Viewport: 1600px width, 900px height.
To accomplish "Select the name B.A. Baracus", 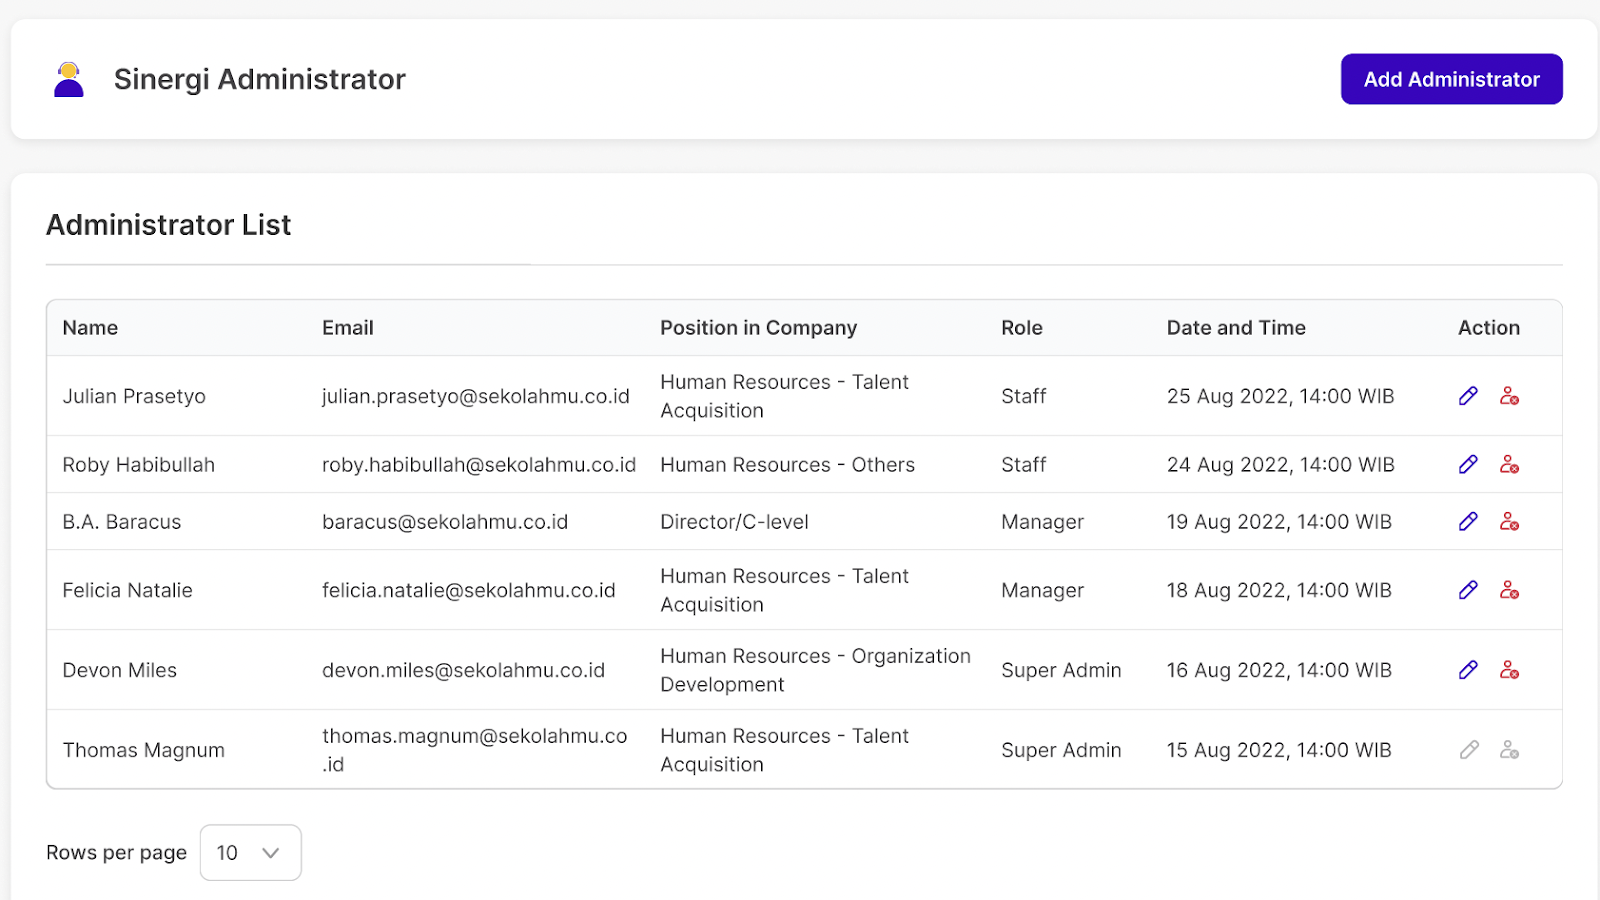I will point(122,522).
